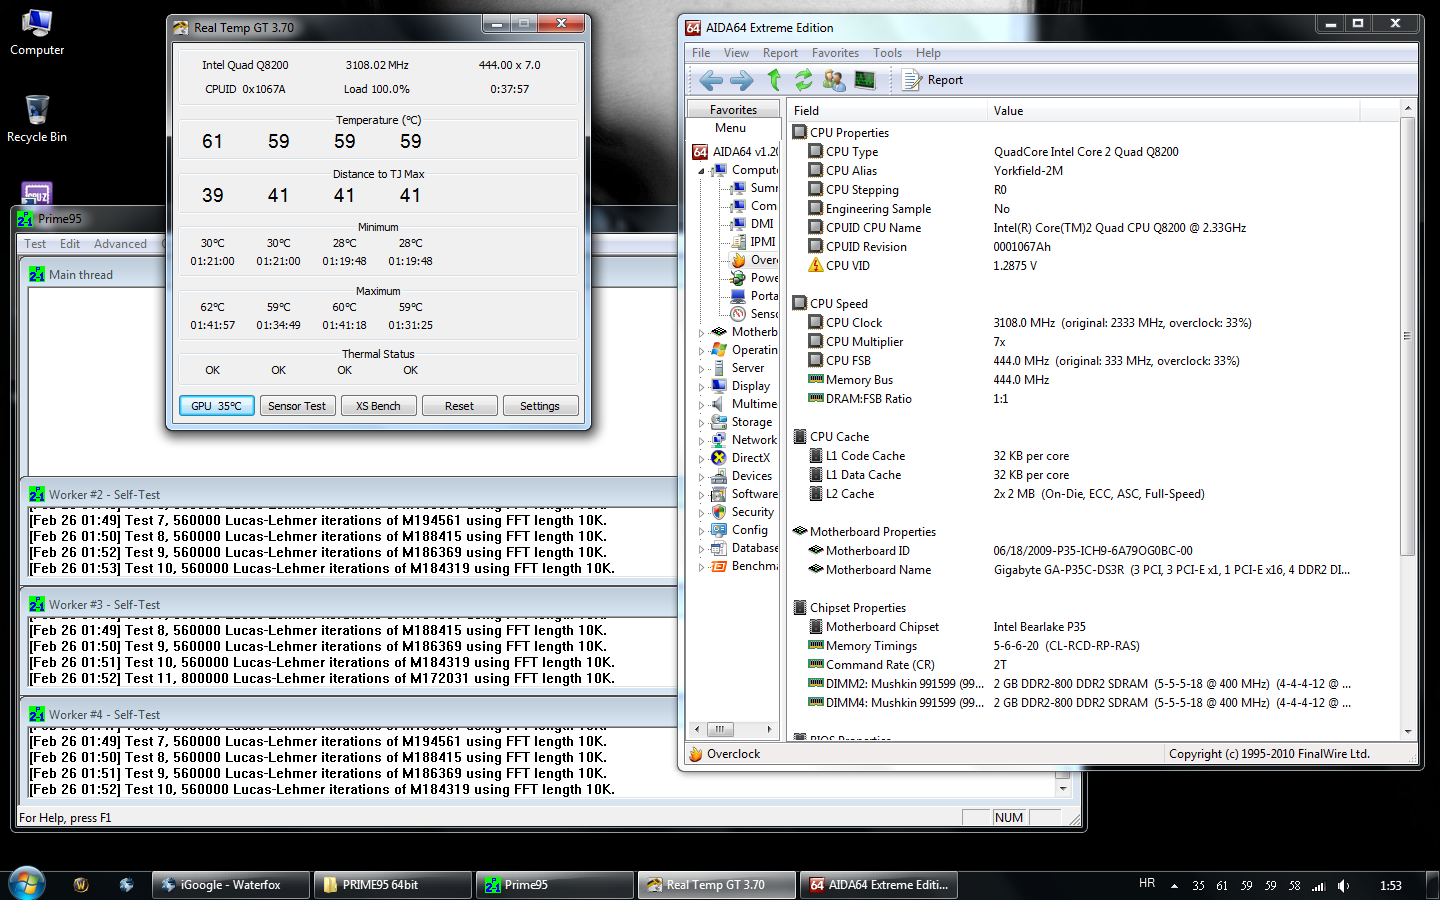
Task: Open the Advanced menu in Prime95
Action: (120, 244)
